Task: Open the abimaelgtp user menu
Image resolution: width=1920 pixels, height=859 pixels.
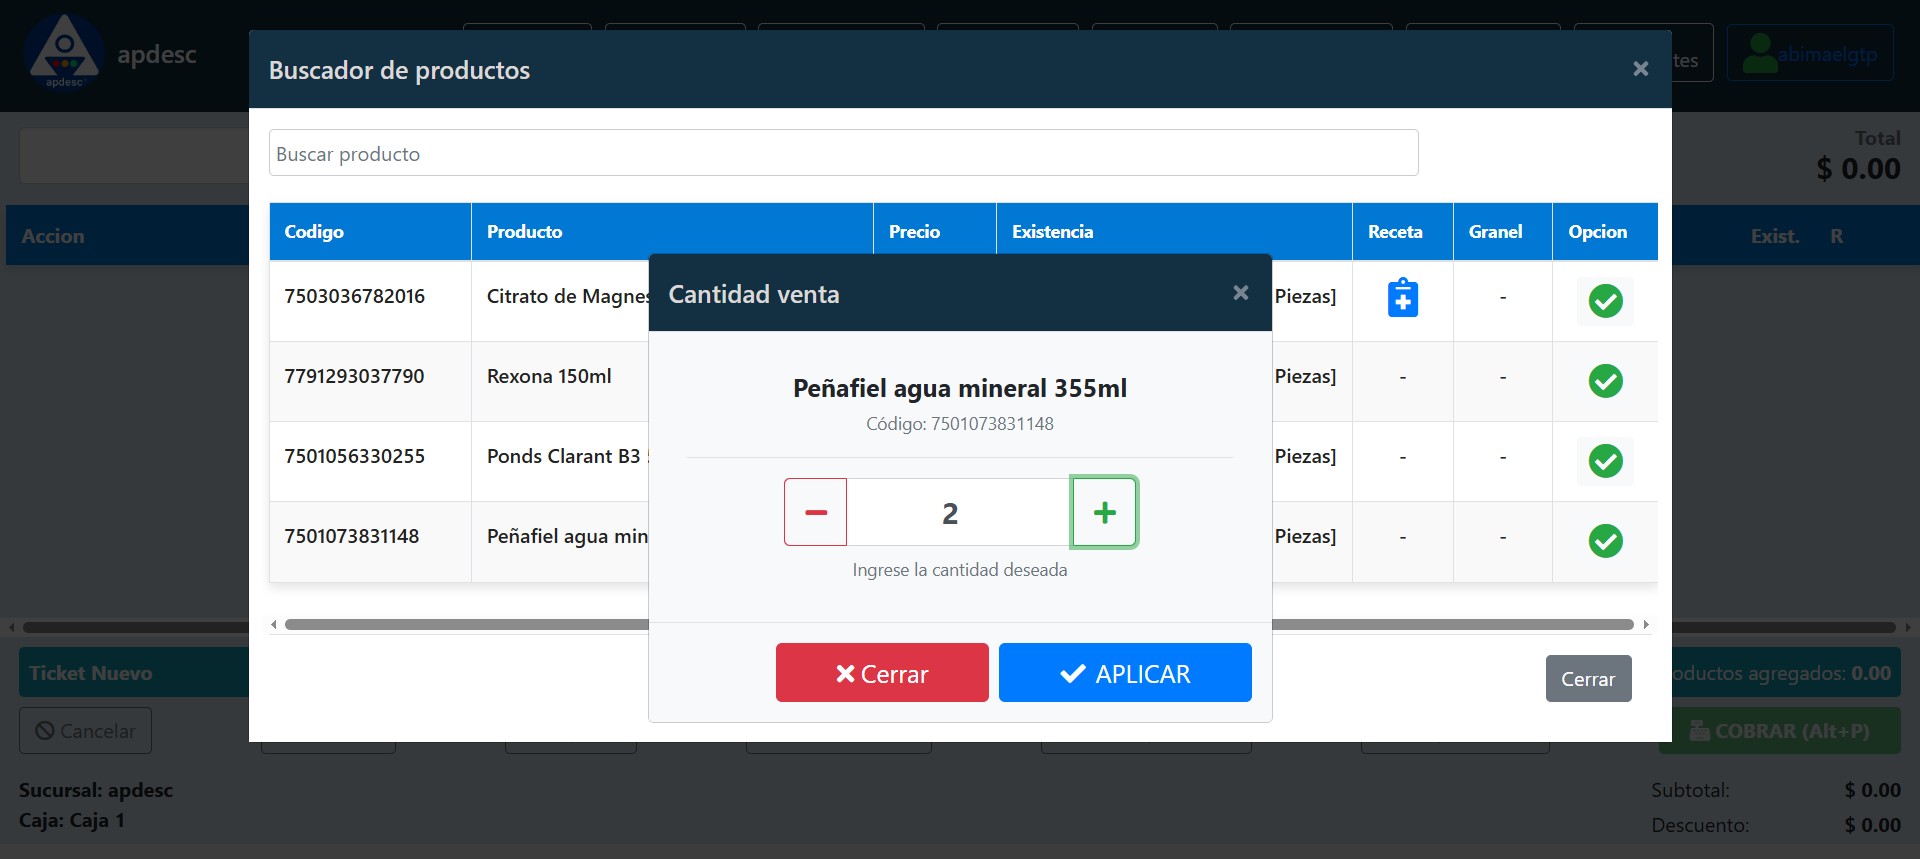Action: coord(1810,53)
